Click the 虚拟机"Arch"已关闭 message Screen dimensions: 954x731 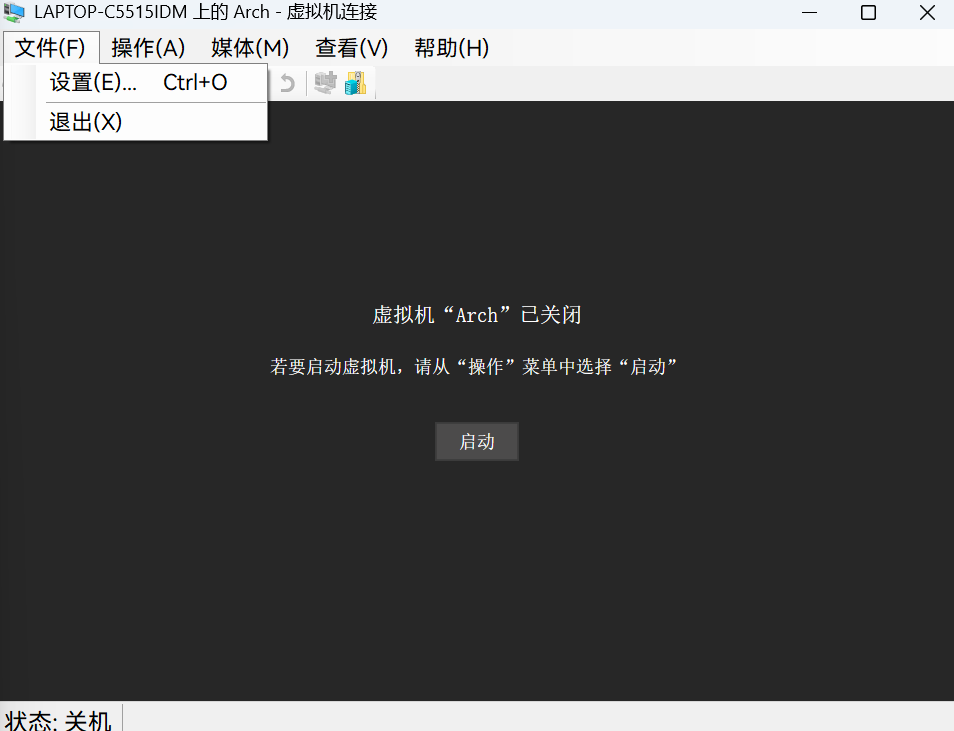[x=477, y=315]
